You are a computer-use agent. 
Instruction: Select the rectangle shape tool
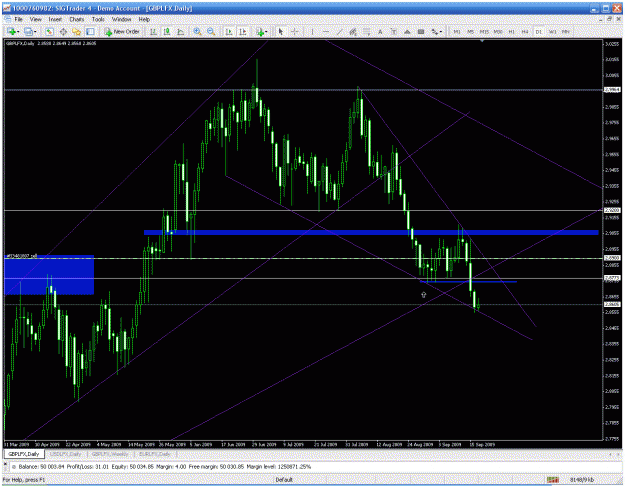(x=421, y=31)
